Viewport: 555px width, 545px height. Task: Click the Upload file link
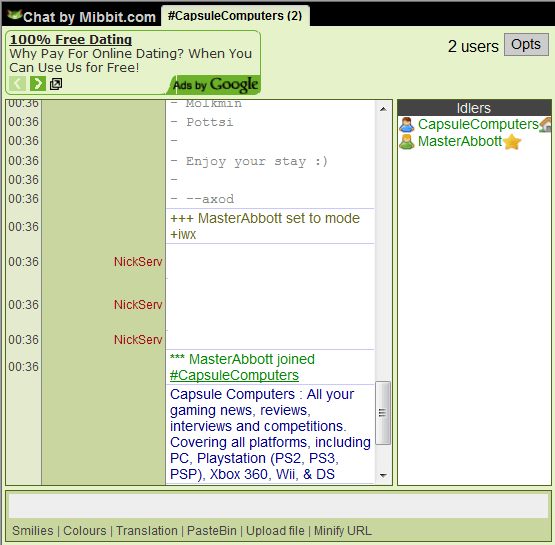point(275,531)
